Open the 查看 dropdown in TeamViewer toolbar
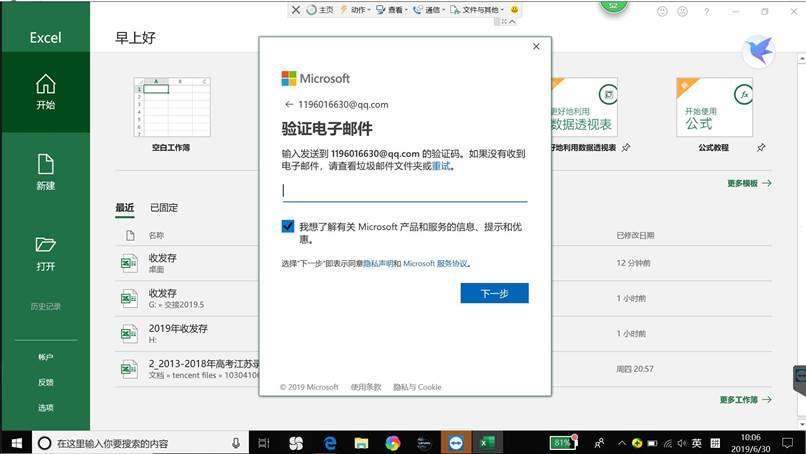The height and width of the screenshot is (454, 806). pyautogui.click(x=392, y=9)
